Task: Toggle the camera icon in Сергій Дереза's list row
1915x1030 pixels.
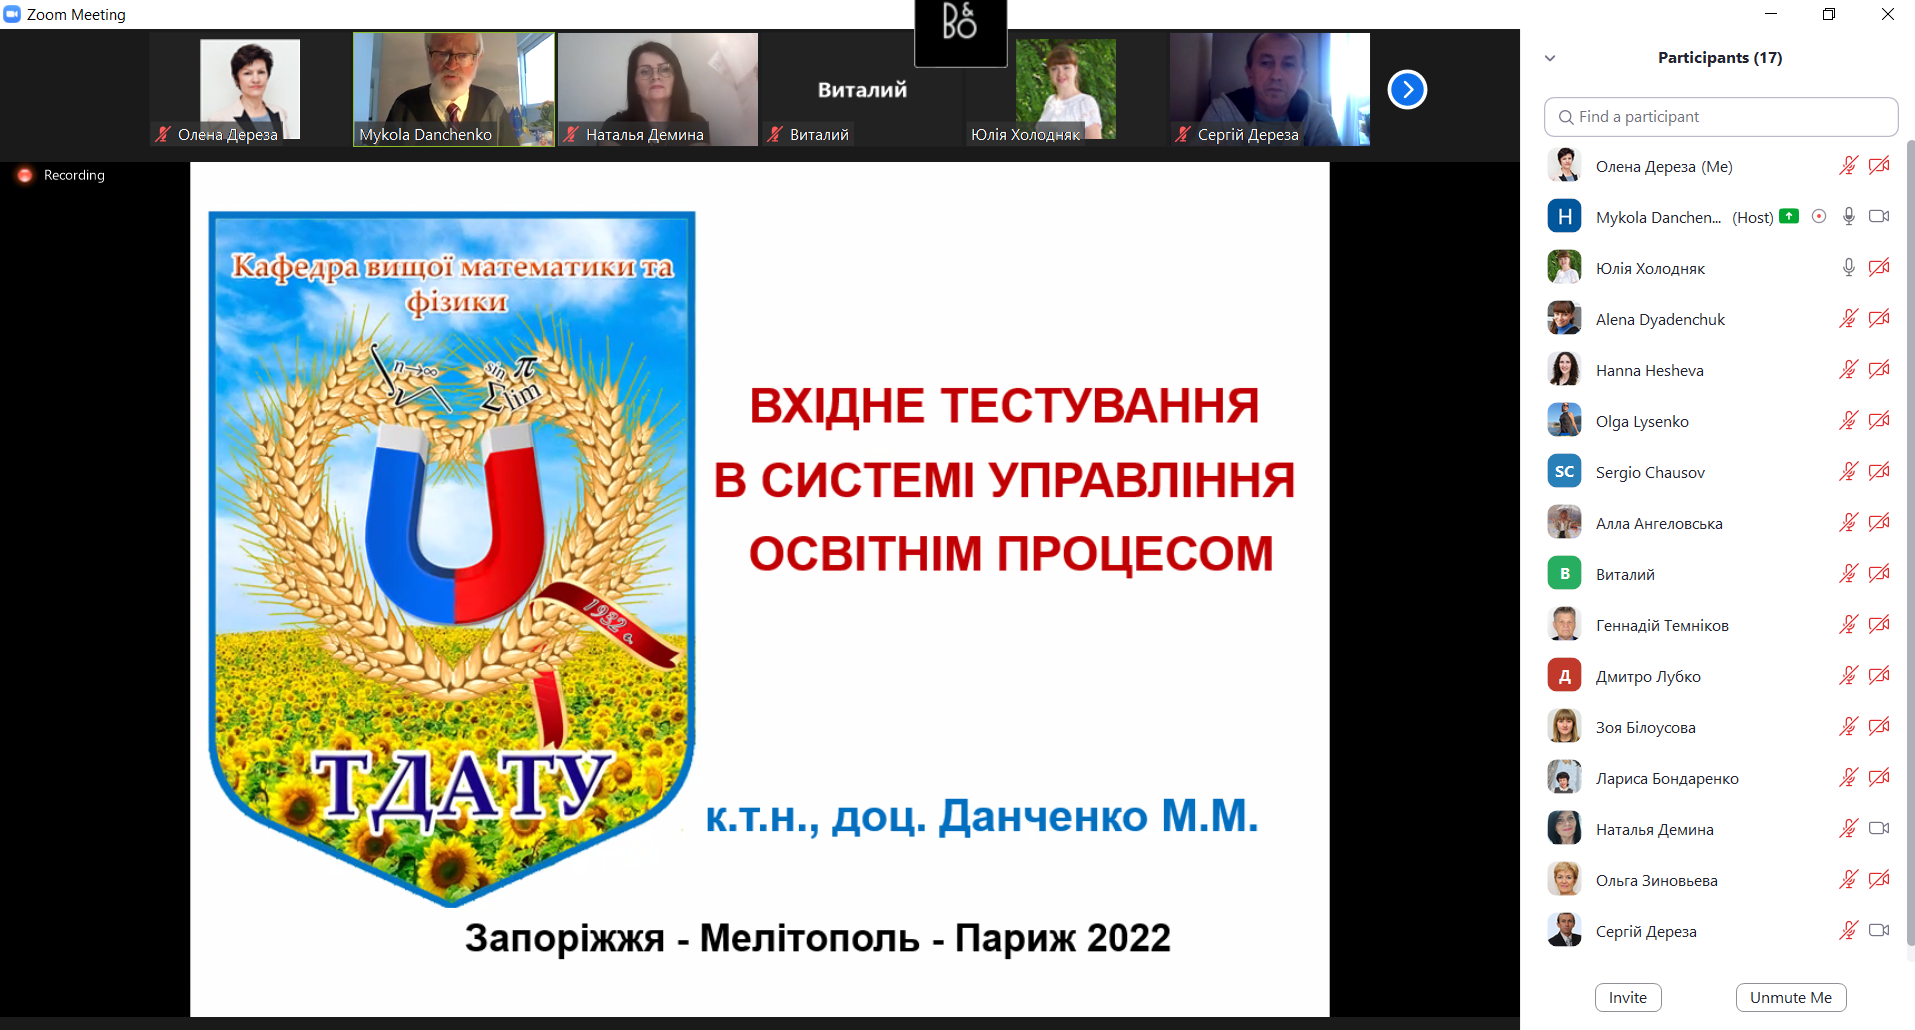Action: (x=1879, y=931)
